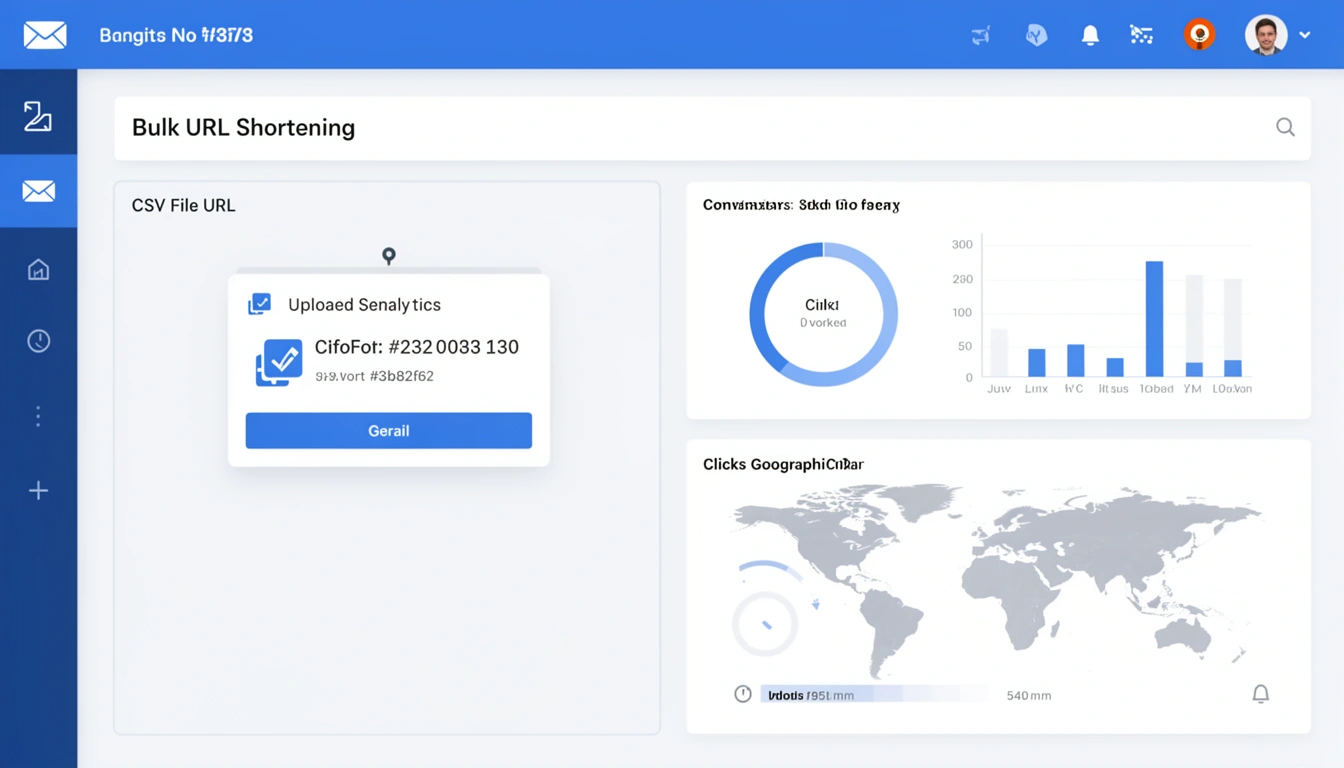The height and width of the screenshot is (768, 1344).
Task: Toggle the bell icon on geographic clicks panel
Action: point(1261,693)
